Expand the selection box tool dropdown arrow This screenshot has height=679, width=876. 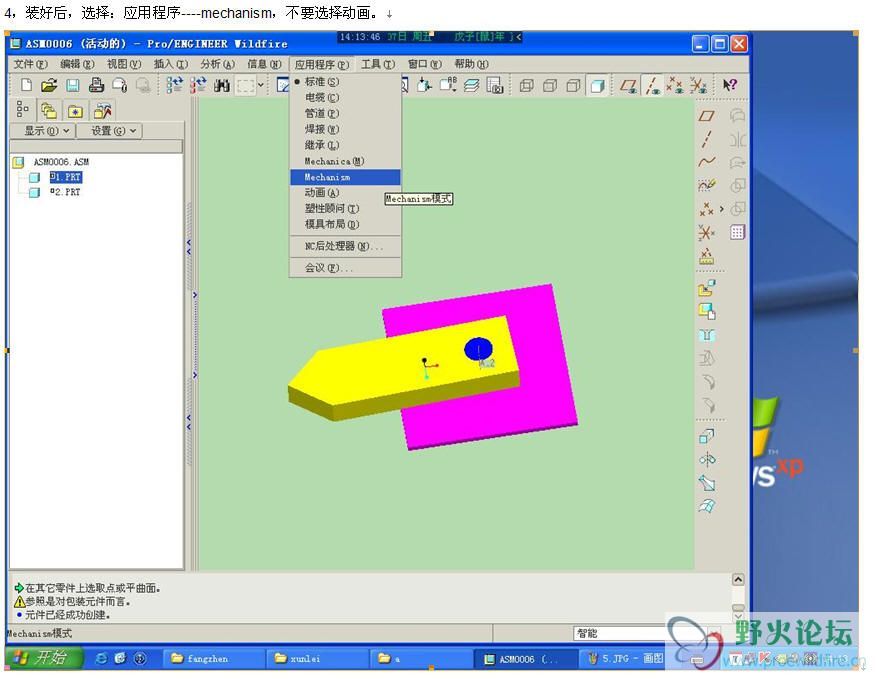[x=260, y=86]
